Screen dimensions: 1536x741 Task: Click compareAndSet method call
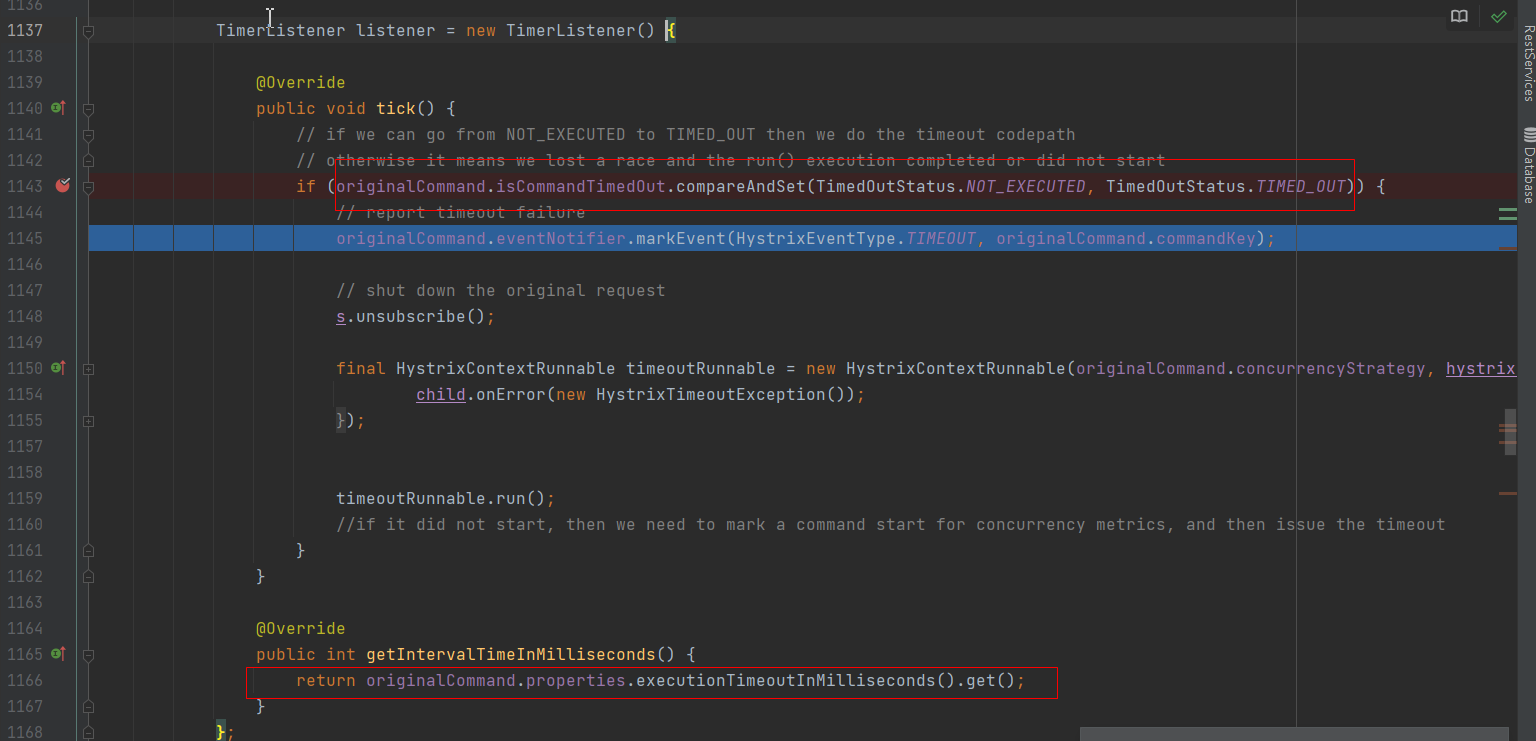click(741, 186)
